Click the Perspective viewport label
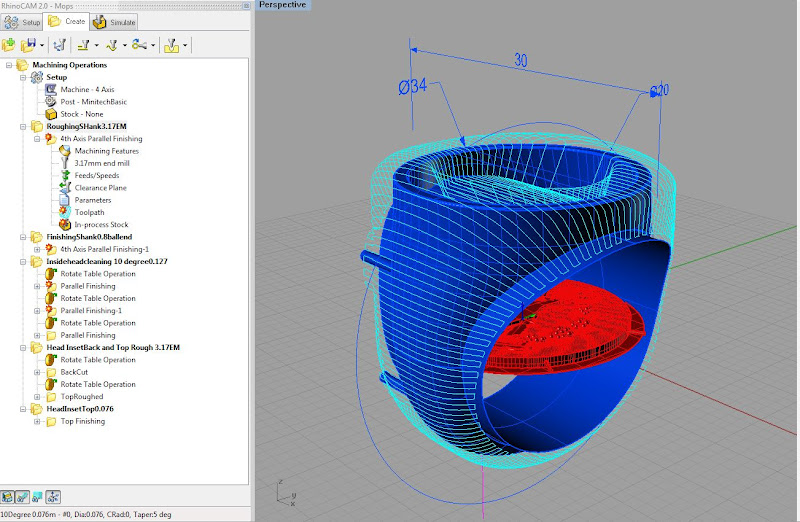 coord(284,5)
